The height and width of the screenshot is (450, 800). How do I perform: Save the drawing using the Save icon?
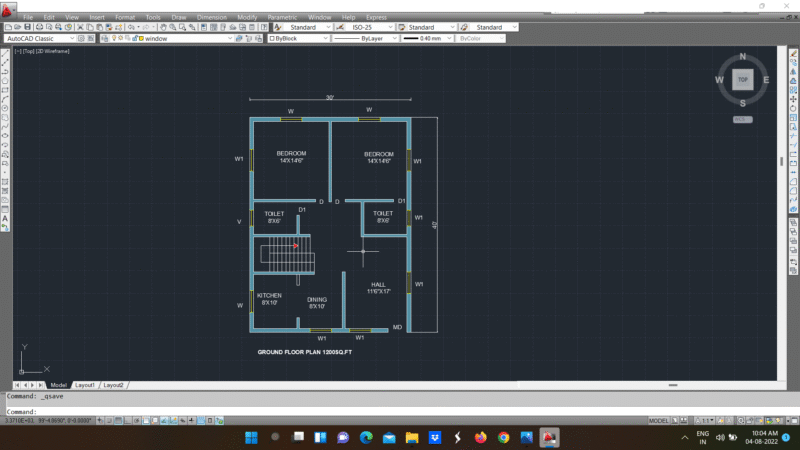(28, 27)
